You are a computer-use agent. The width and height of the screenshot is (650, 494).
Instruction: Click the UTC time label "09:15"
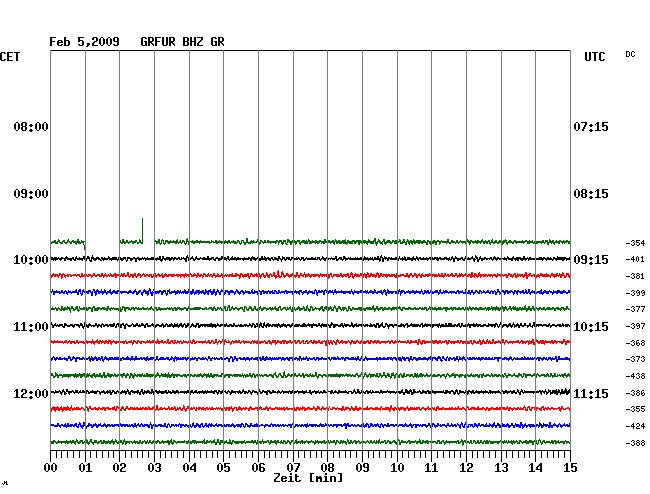click(591, 260)
